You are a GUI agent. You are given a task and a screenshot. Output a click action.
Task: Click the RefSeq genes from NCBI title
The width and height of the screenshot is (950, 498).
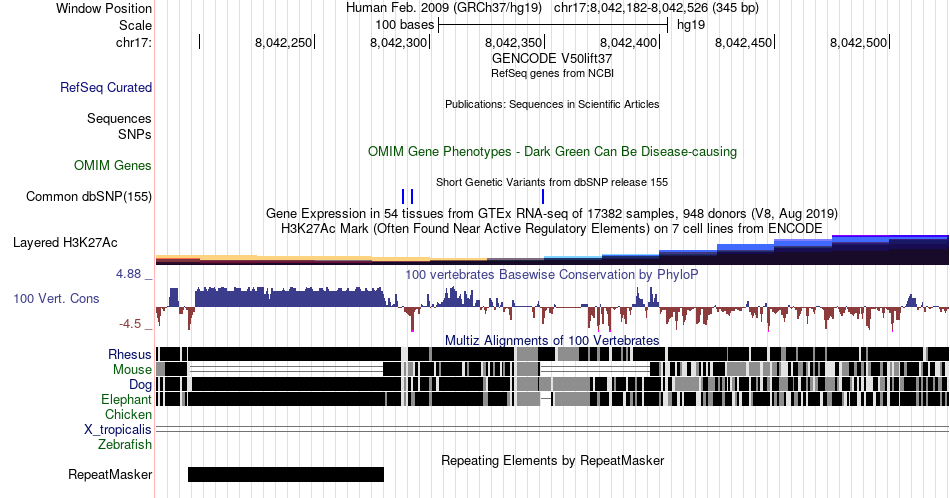click(x=552, y=73)
